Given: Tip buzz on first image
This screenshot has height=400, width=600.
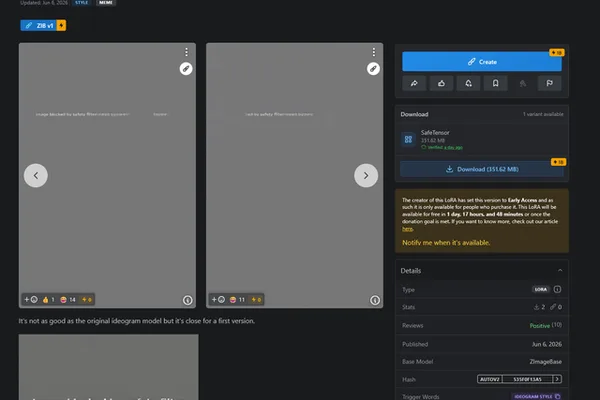Looking at the screenshot, I should (x=87, y=300).
